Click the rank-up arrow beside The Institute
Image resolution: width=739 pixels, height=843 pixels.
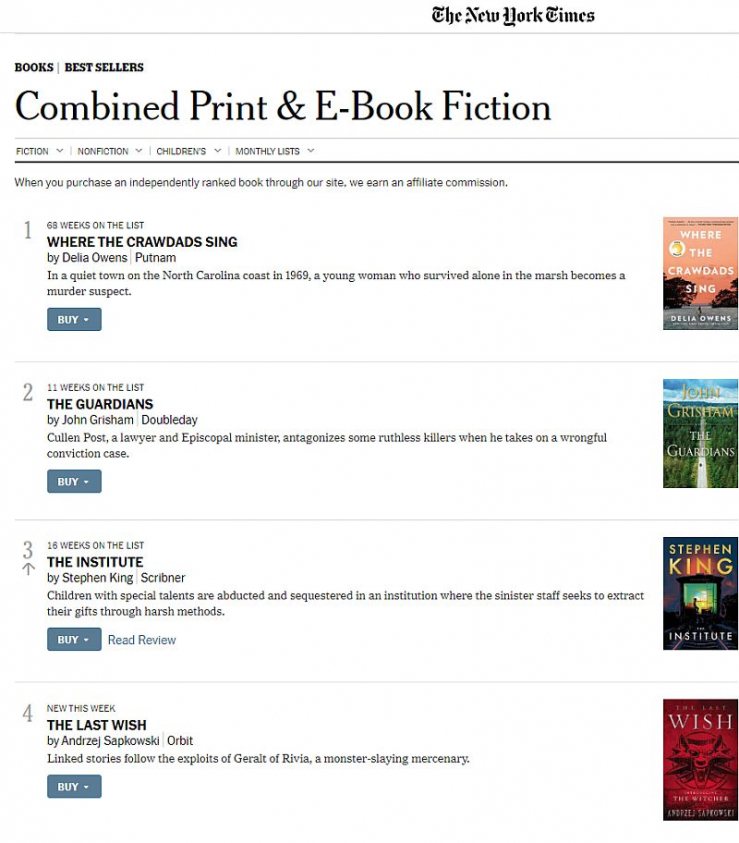(28, 571)
